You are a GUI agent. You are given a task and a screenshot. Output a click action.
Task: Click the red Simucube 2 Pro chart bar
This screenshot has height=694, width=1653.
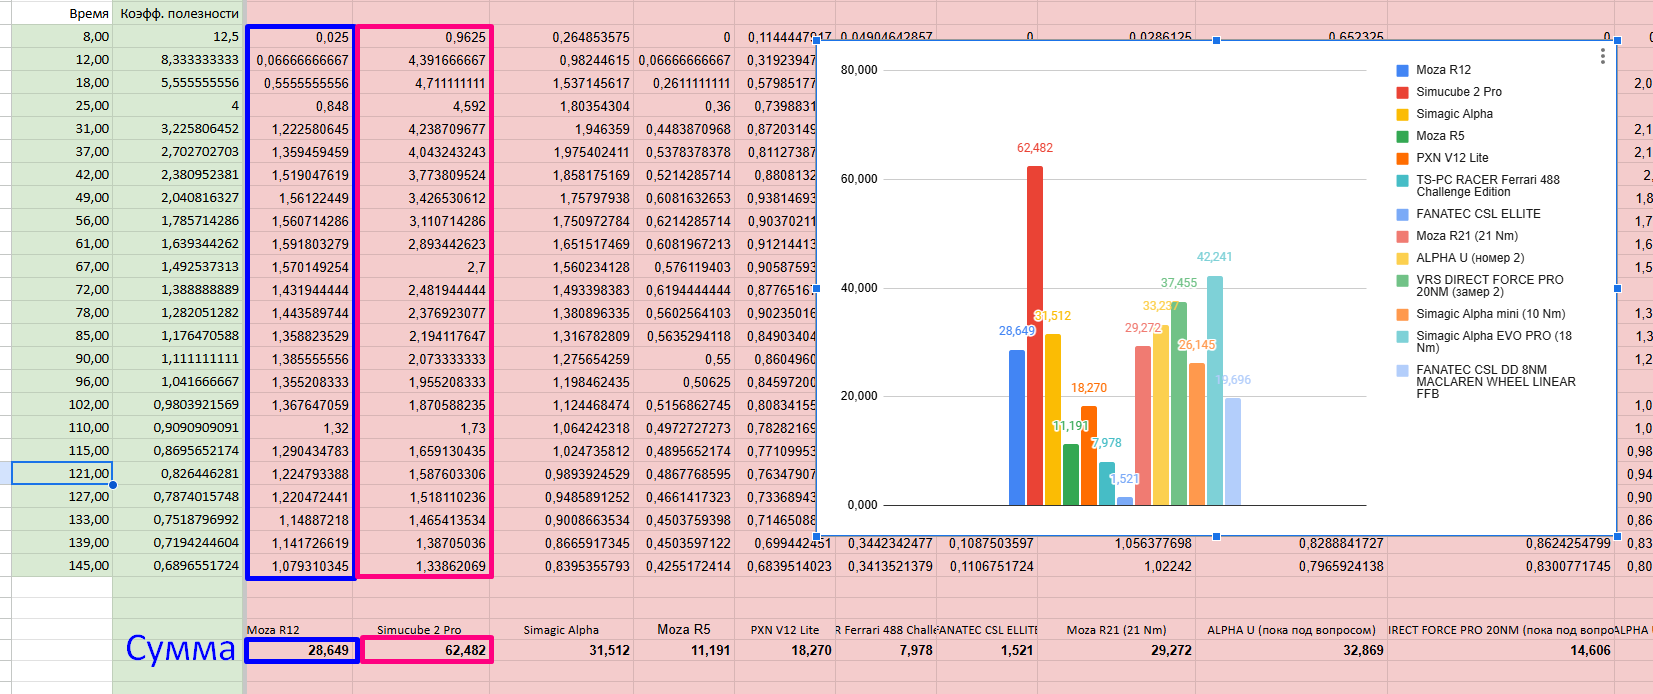(x=1035, y=336)
